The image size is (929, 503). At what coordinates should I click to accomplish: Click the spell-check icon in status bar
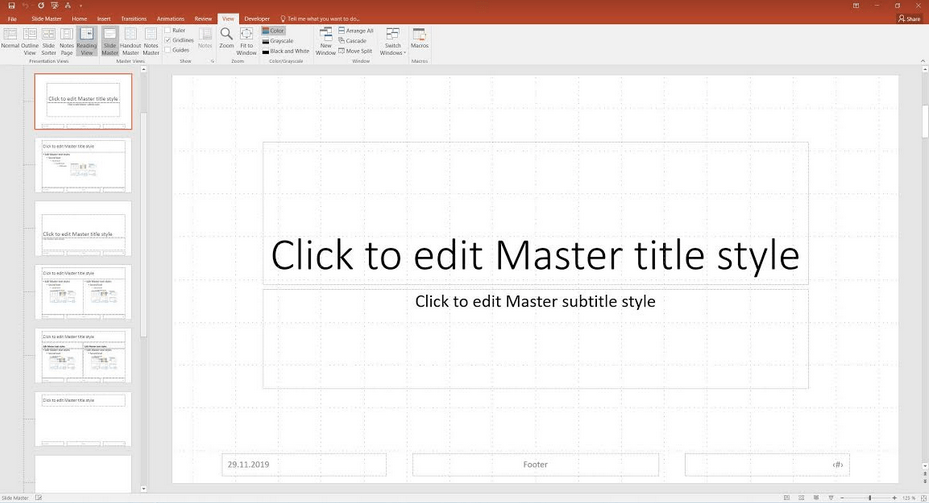coord(39,498)
